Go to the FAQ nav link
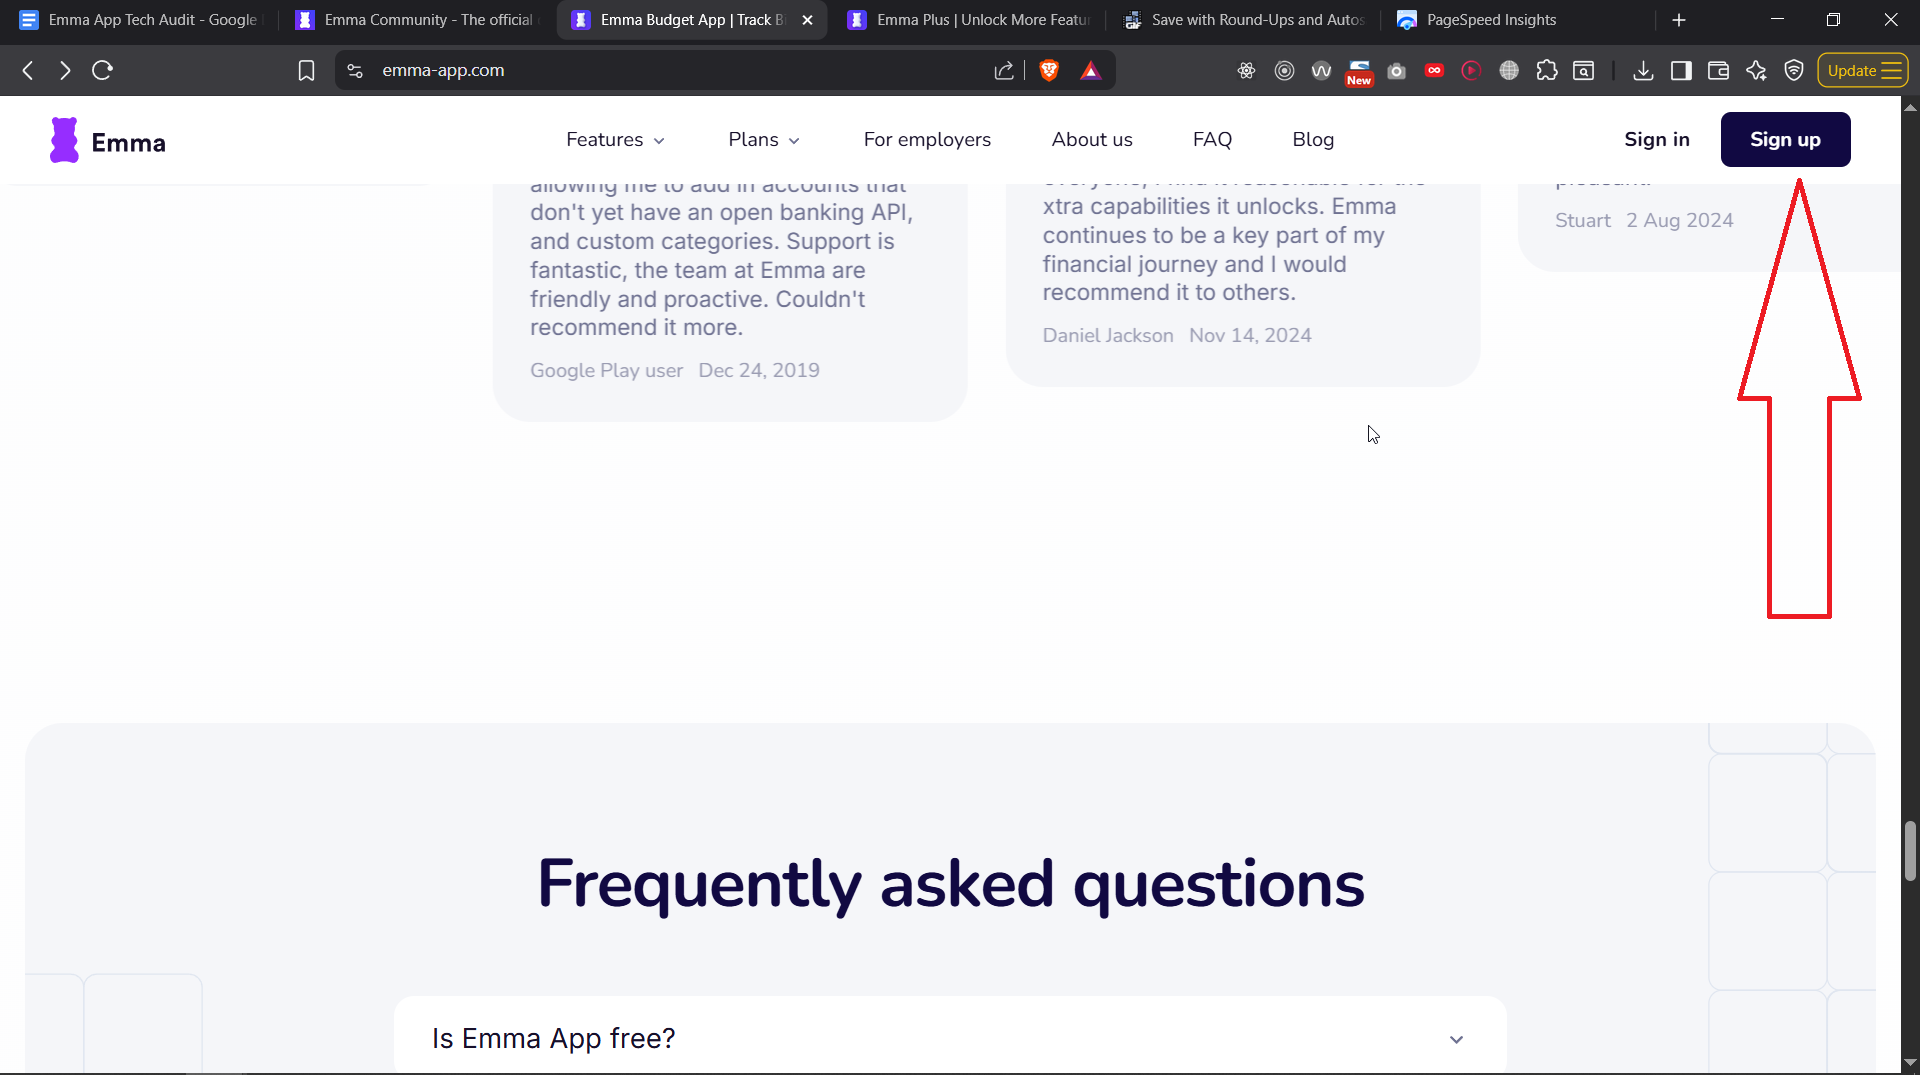Screen dimensions: 1928x1077 1212,140
